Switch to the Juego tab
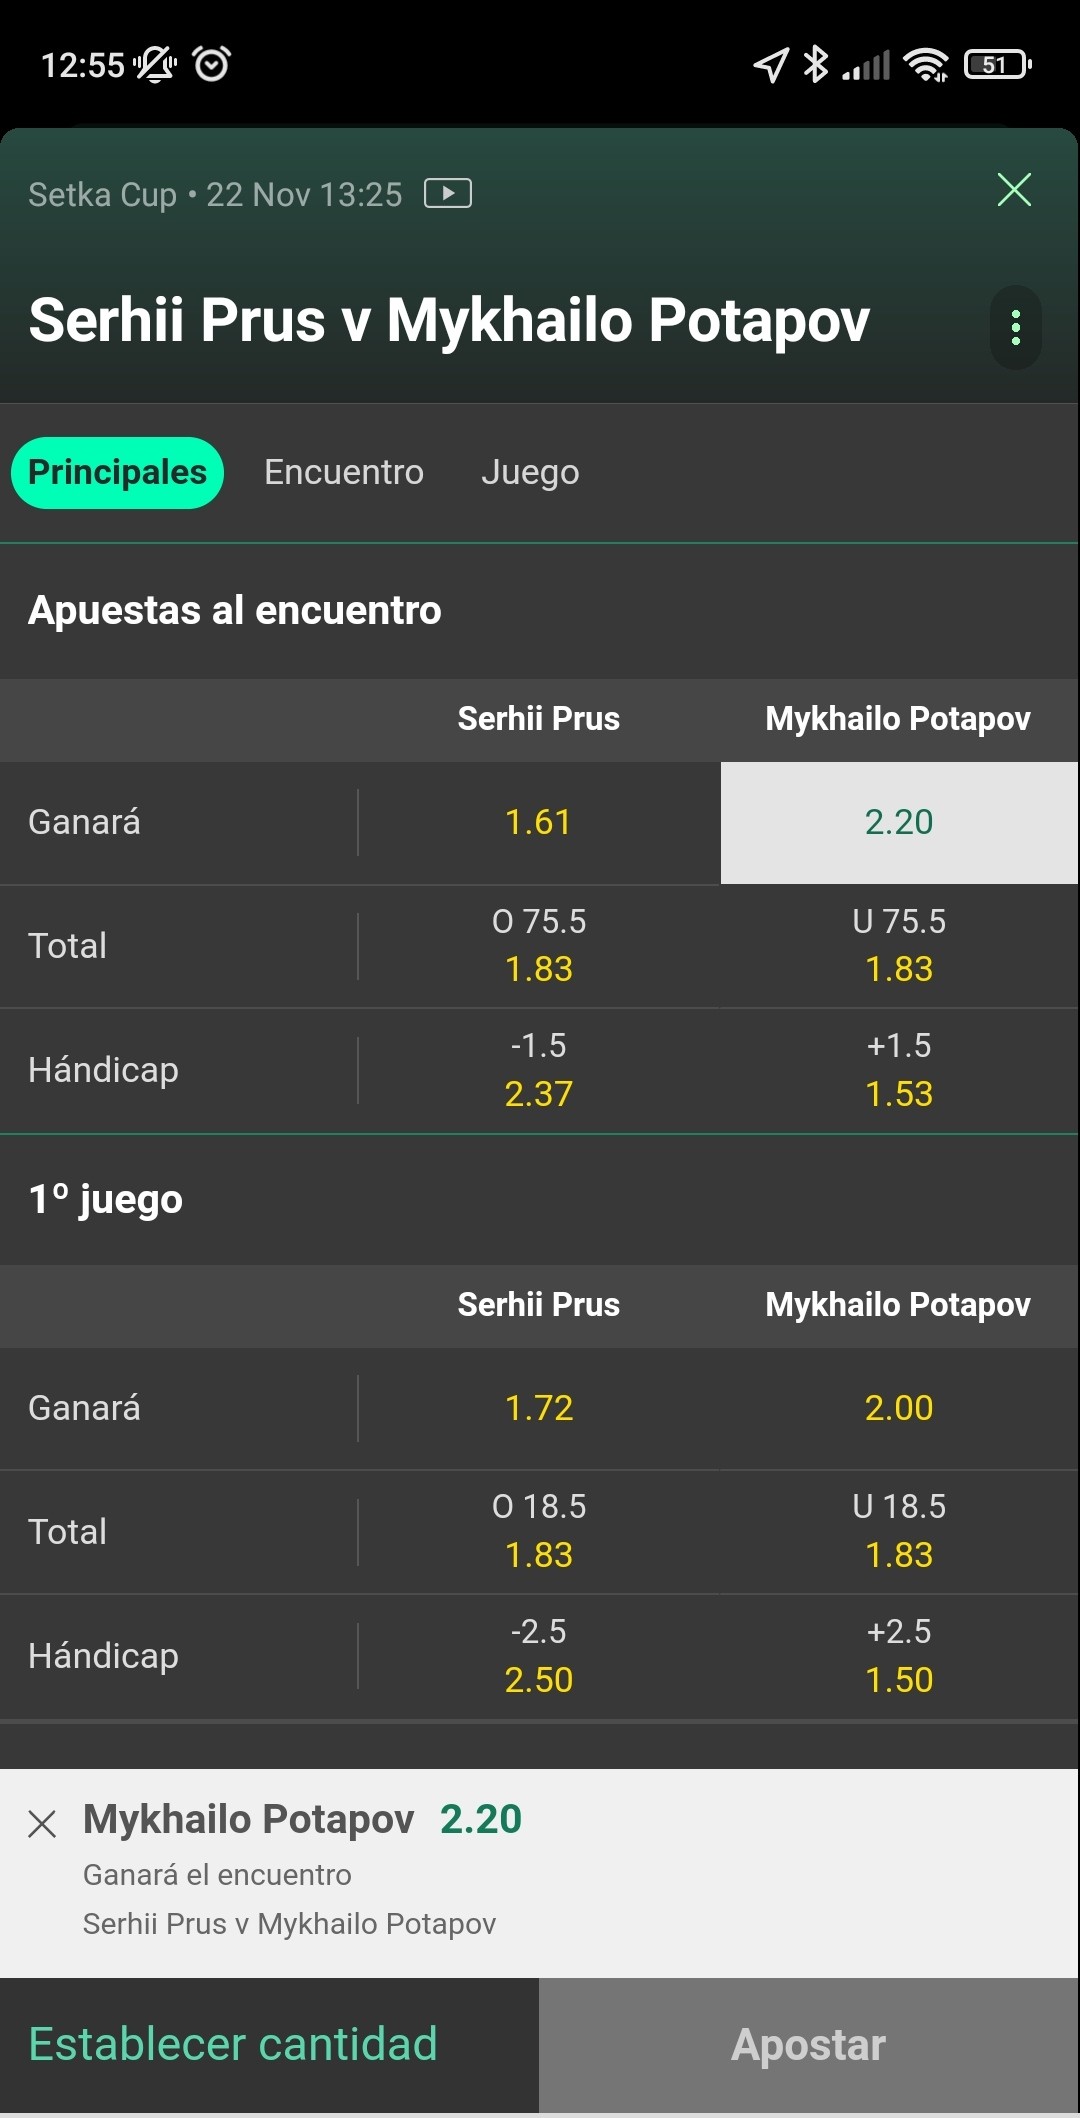 (530, 472)
